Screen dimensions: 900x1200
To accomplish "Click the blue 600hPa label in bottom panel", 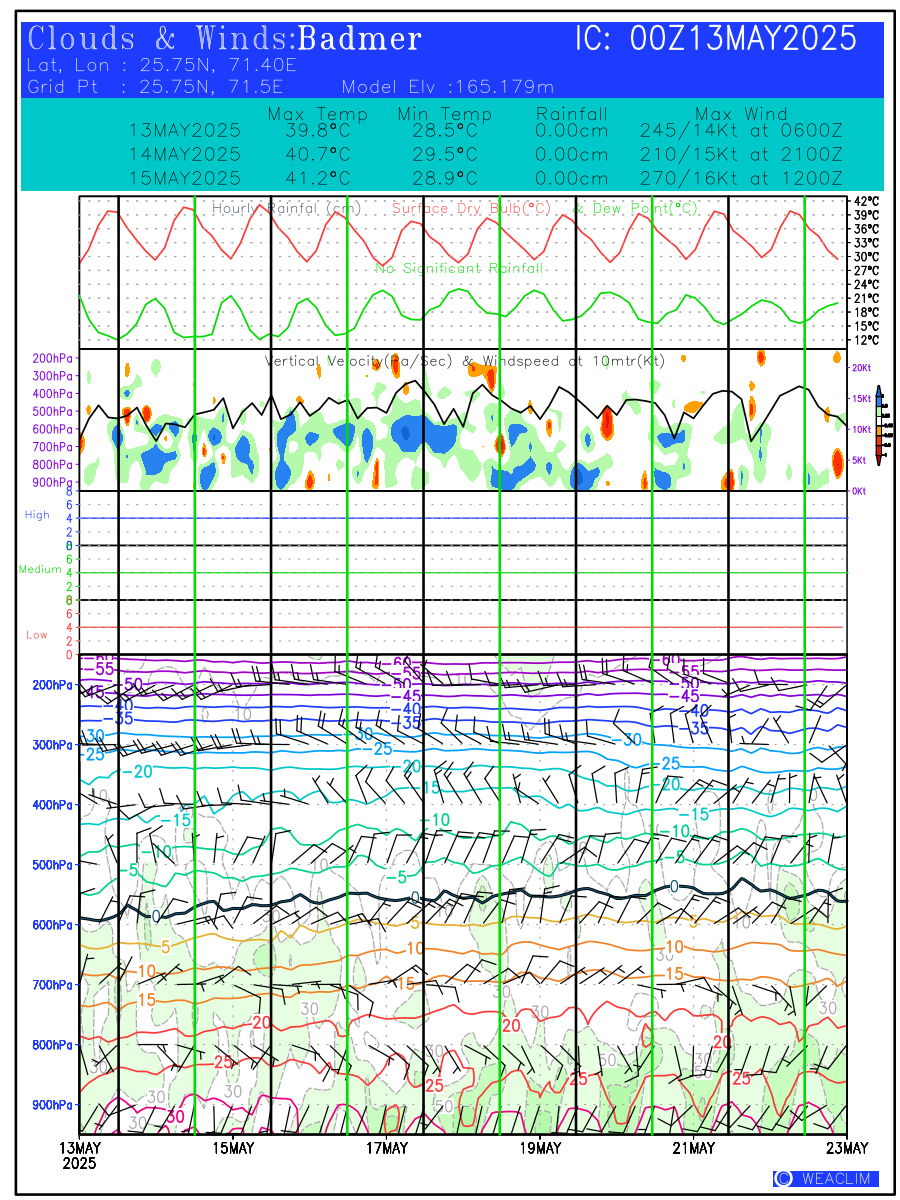I will pos(51,925).
